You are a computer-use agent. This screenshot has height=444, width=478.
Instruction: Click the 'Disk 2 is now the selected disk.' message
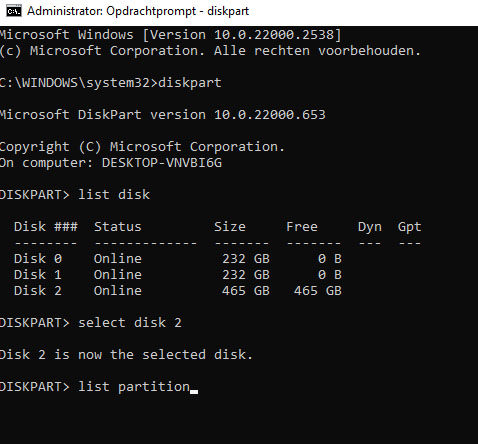(x=126, y=355)
